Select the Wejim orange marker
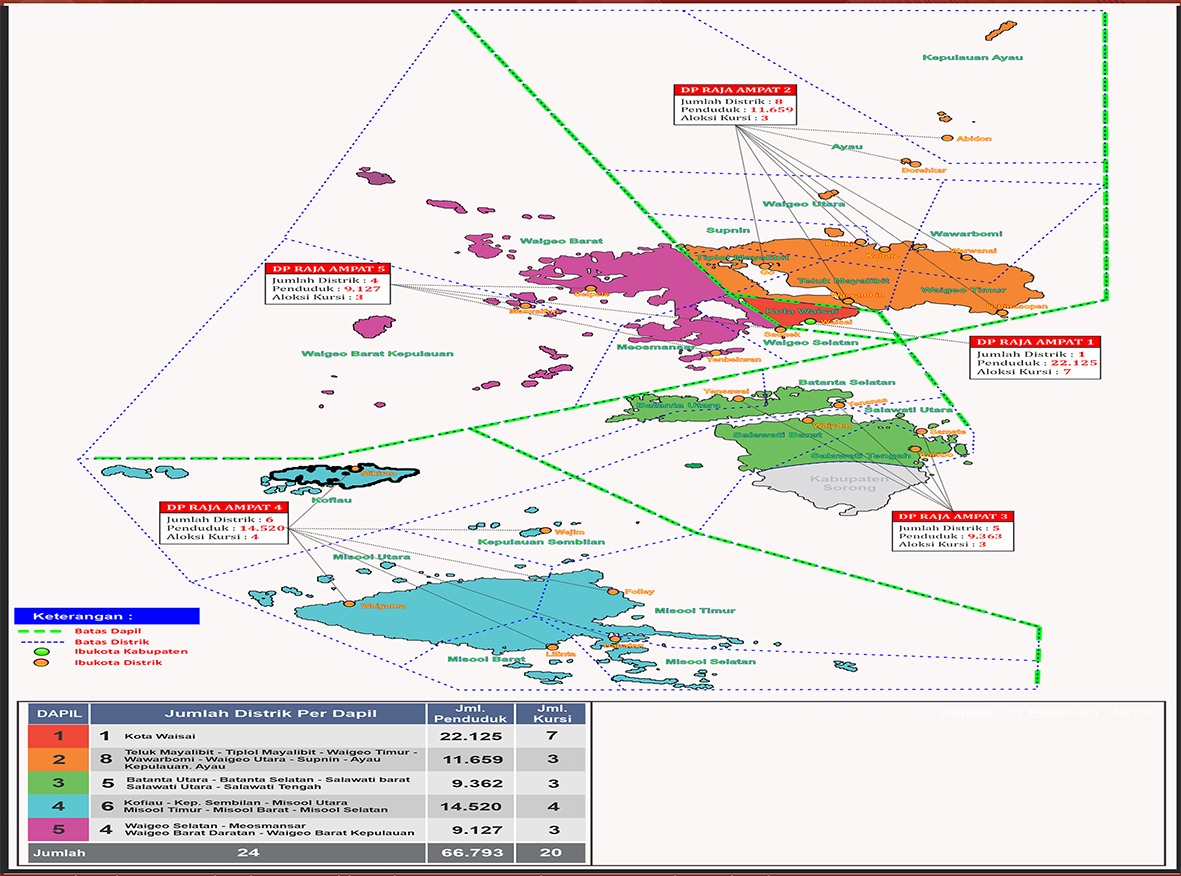The height and width of the screenshot is (876, 1181). 545,532
